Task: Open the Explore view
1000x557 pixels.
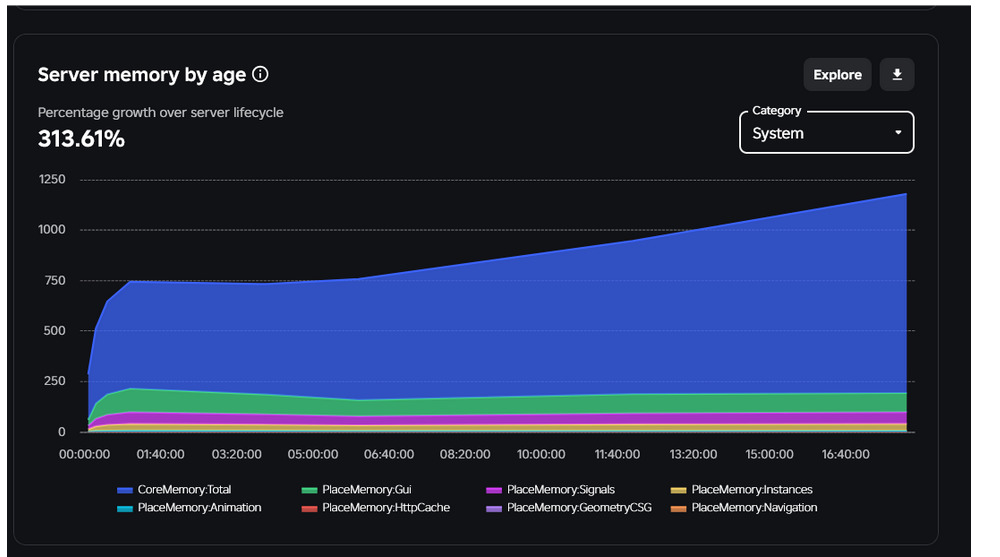Action: pyautogui.click(x=837, y=75)
